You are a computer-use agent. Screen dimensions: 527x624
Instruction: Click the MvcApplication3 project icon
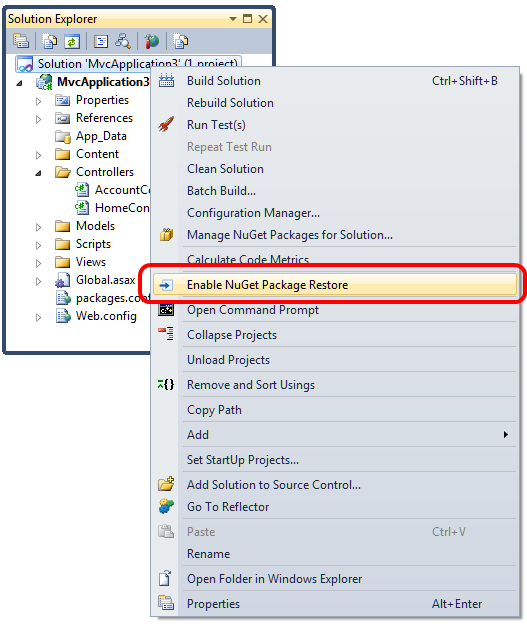tap(44, 82)
